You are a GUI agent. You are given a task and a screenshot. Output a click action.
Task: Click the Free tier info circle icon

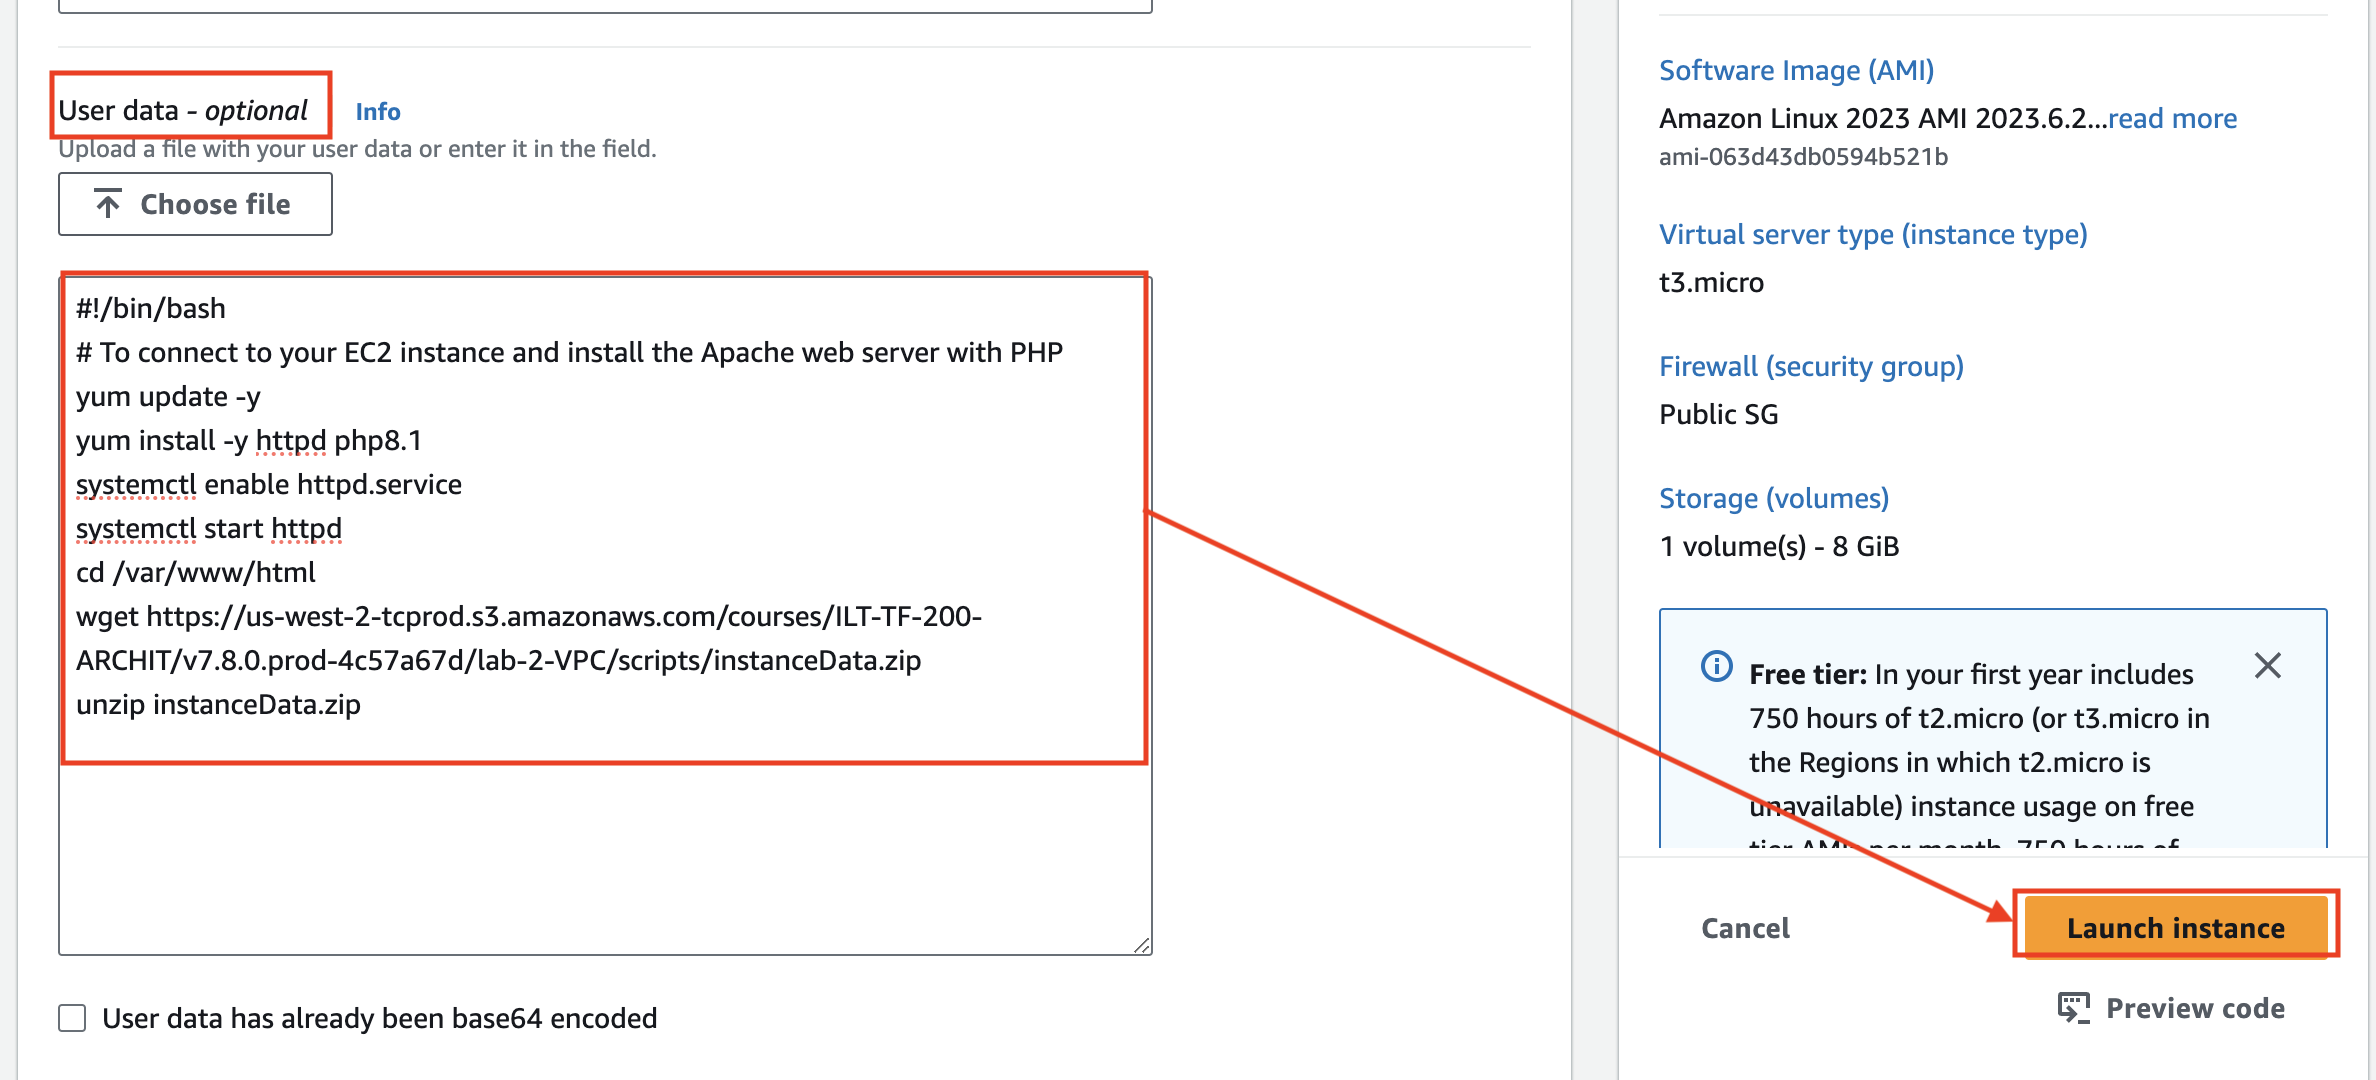pos(1716,666)
